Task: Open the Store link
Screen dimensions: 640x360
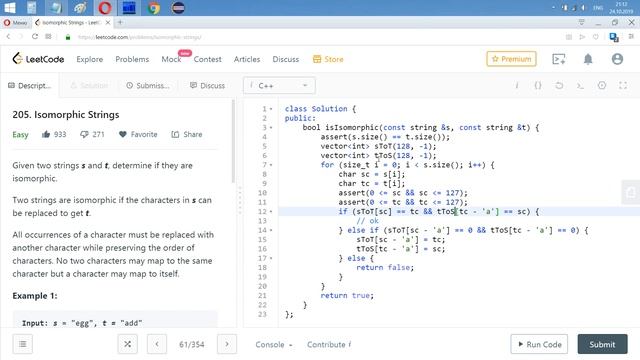Action: coord(328,59)
